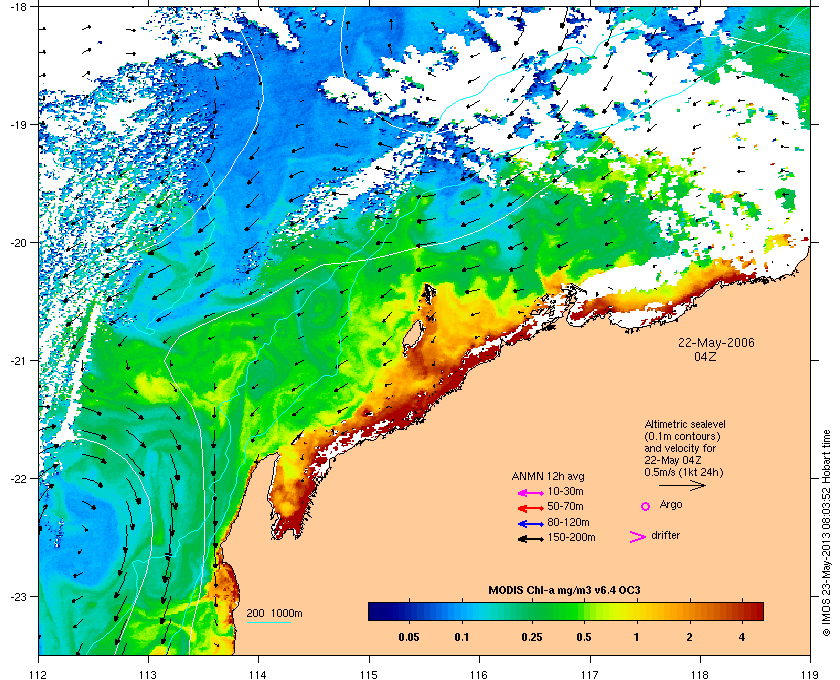Click the '04Z' time label under date
The image size is (840, 680).
(705, 356)
